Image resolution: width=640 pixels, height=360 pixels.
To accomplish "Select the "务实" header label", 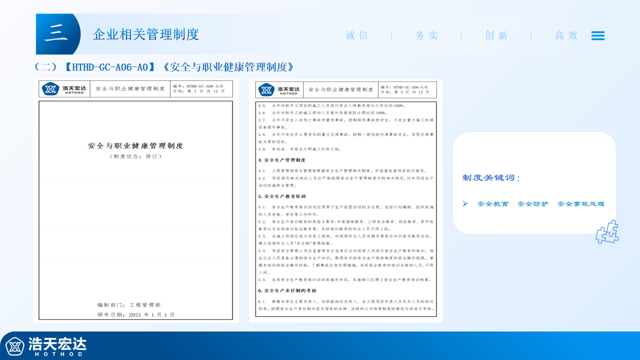I will [427, 36].
